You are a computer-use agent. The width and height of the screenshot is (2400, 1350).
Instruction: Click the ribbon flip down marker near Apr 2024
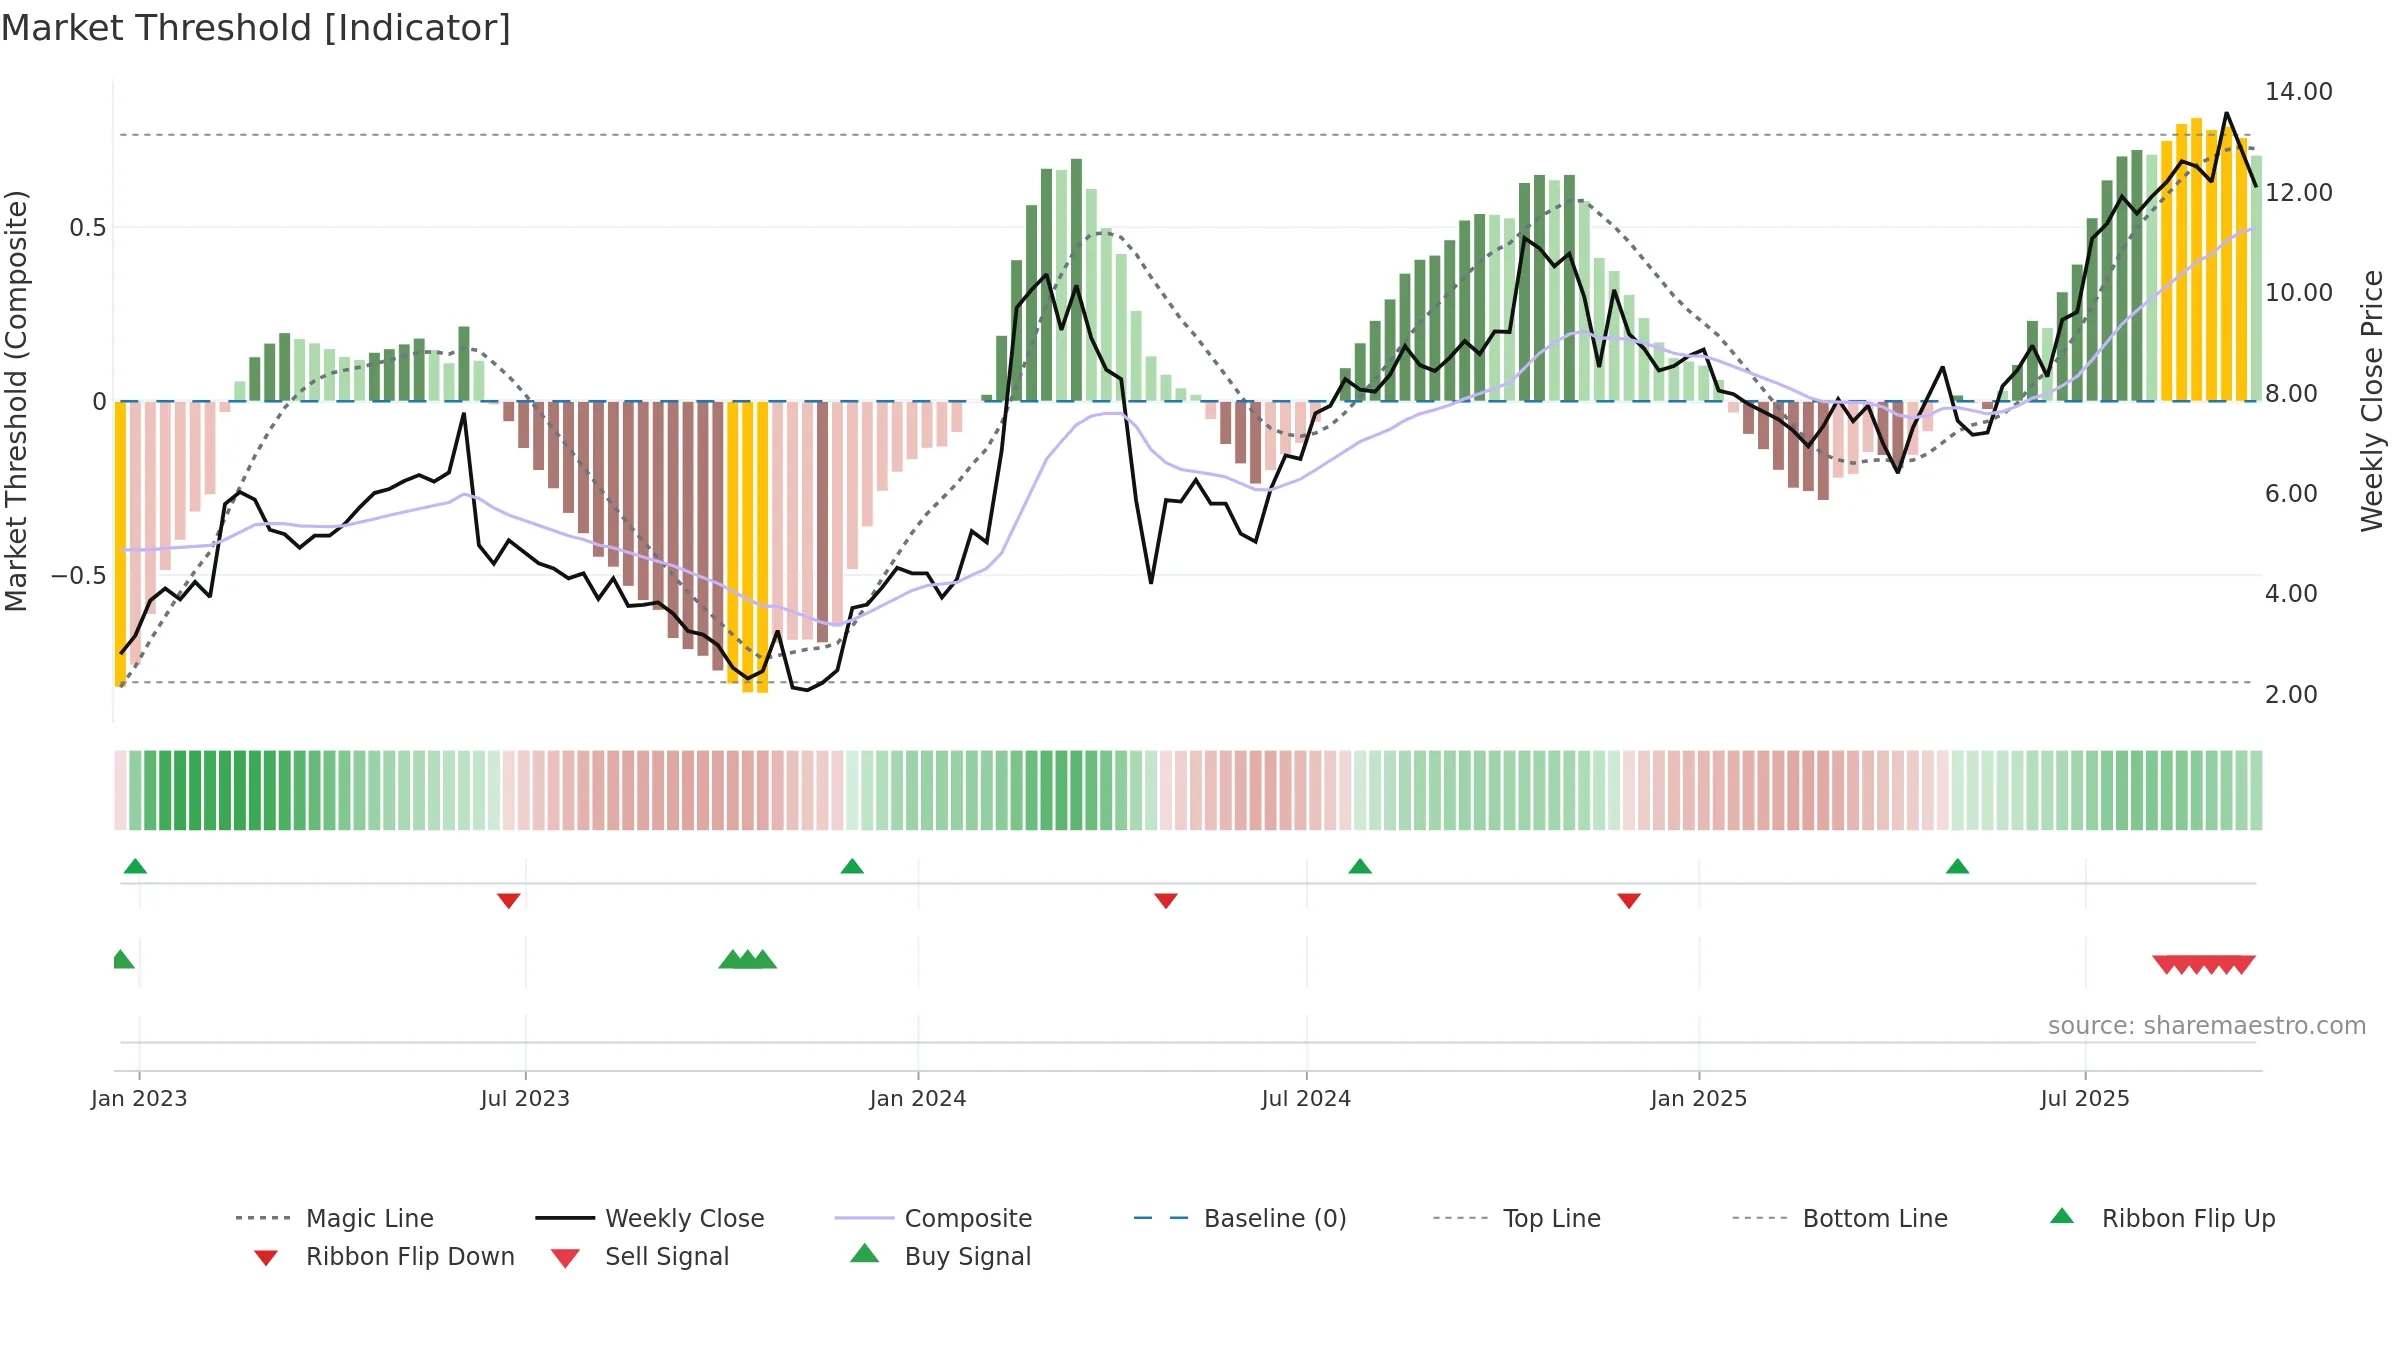tap(1166, 901)
